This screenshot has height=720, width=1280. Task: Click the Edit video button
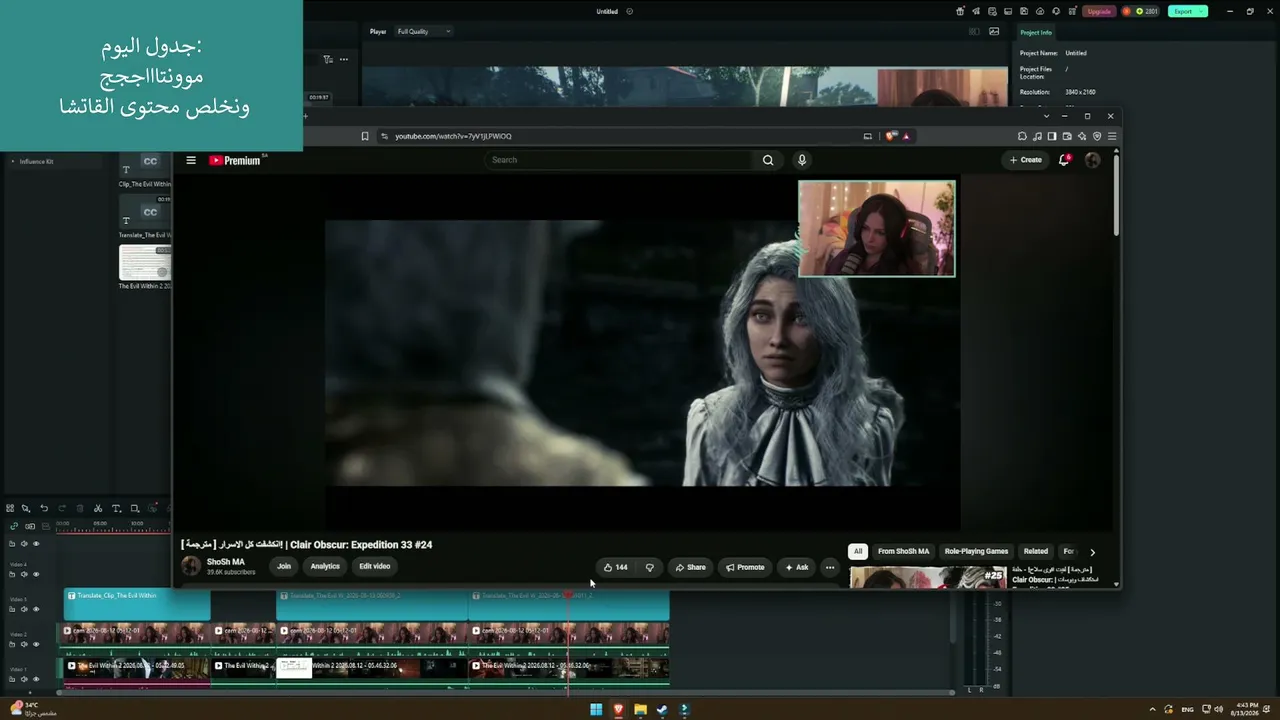375,566
